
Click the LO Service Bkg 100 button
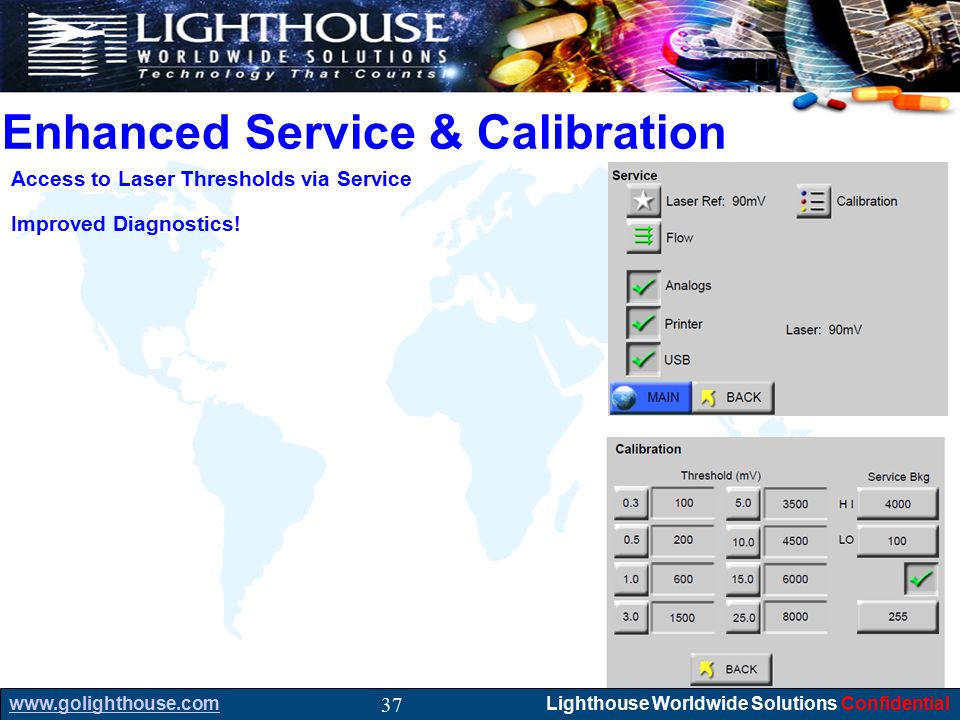(x=897, y=541)
